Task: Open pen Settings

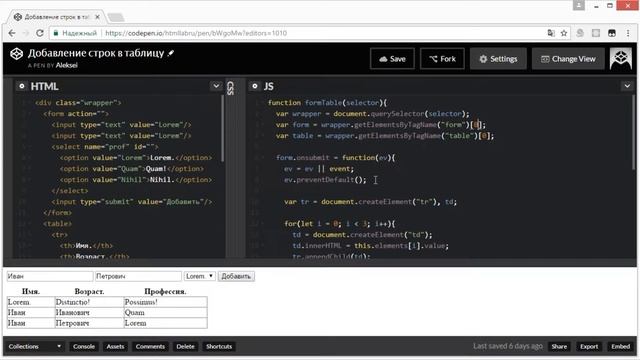Action: (498, 59)
